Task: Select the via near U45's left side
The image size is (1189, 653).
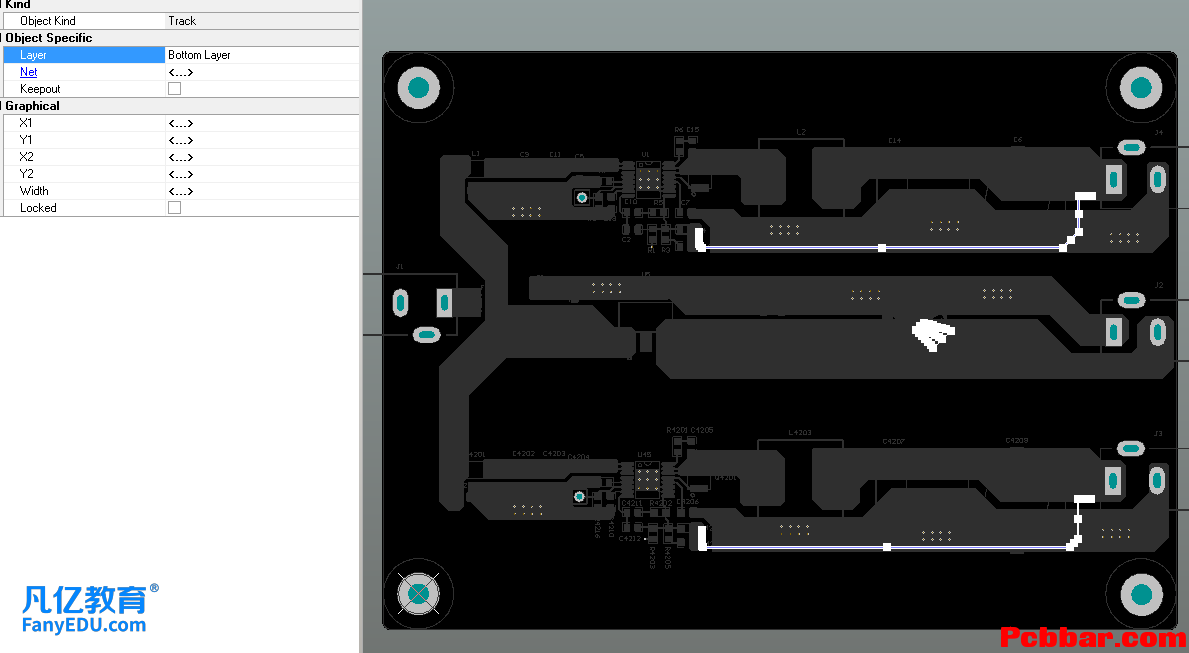Action: [579, 496]
